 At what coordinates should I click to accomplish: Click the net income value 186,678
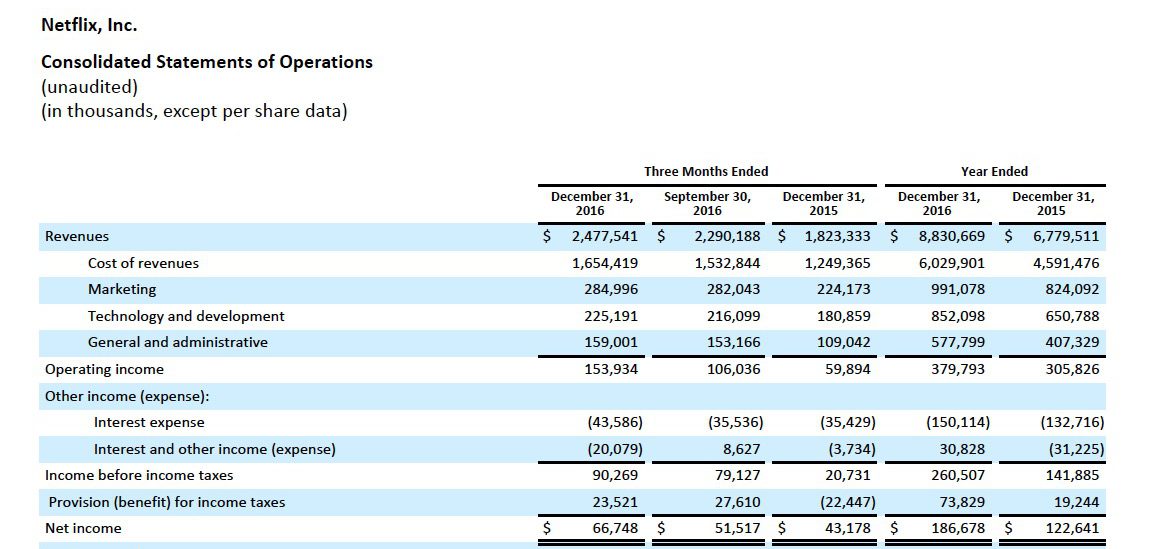(951, 528)
